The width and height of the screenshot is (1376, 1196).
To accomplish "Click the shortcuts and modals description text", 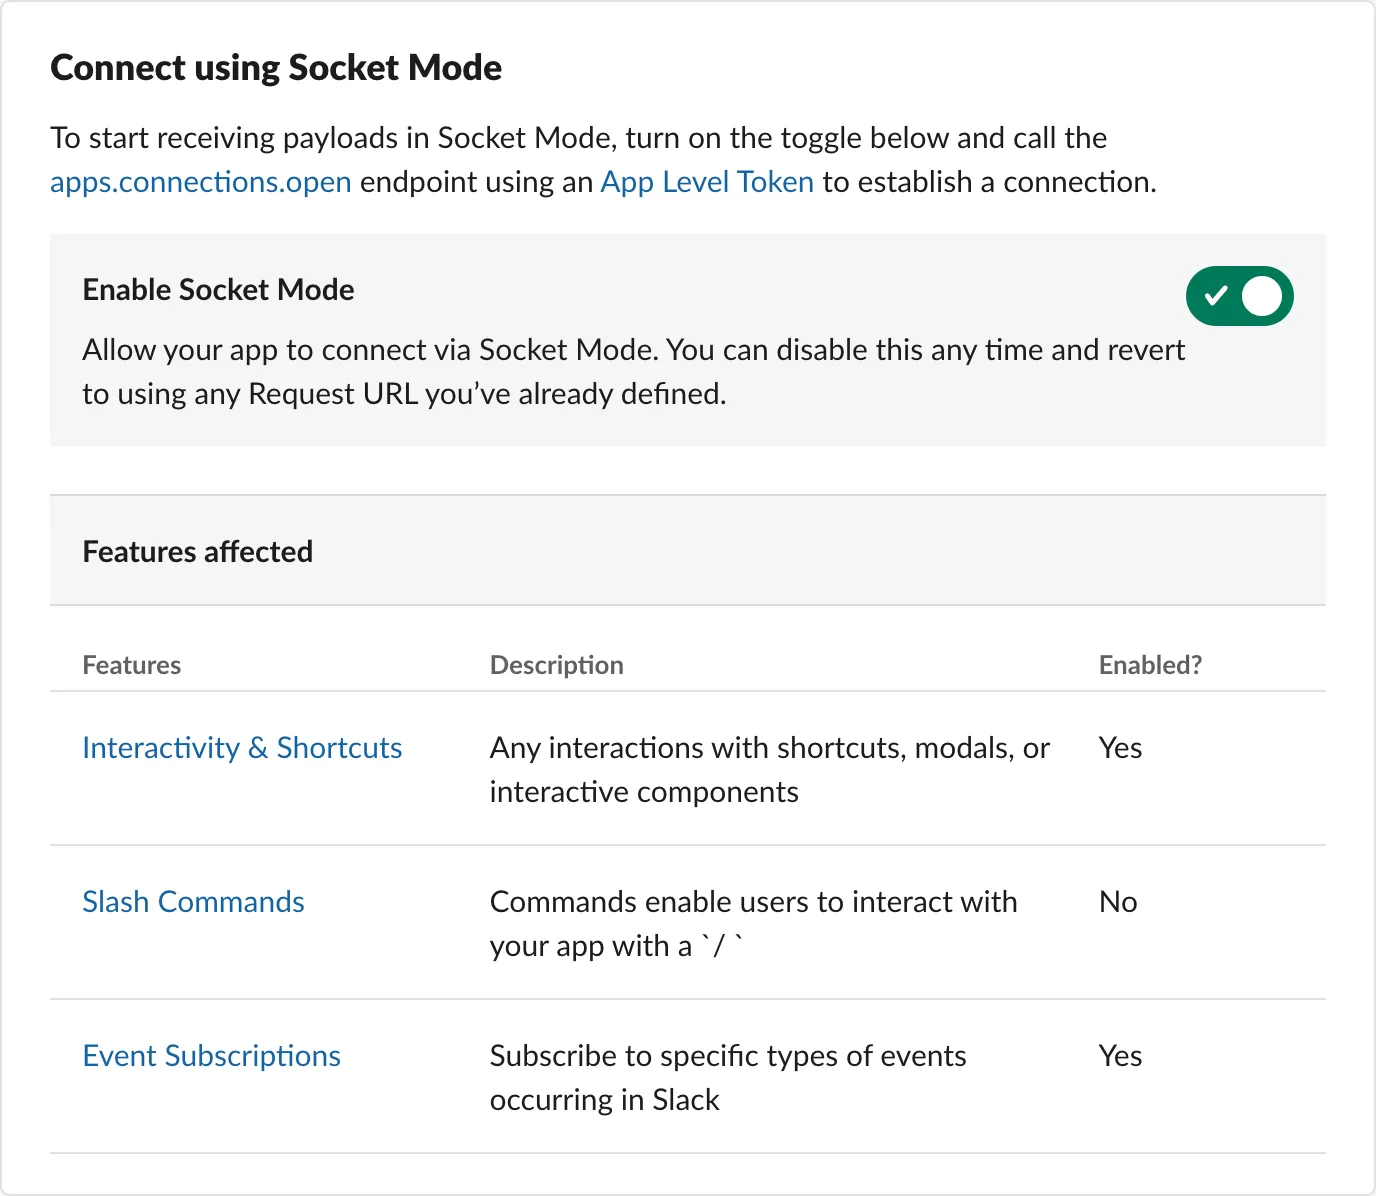I will tap(768, 769).
